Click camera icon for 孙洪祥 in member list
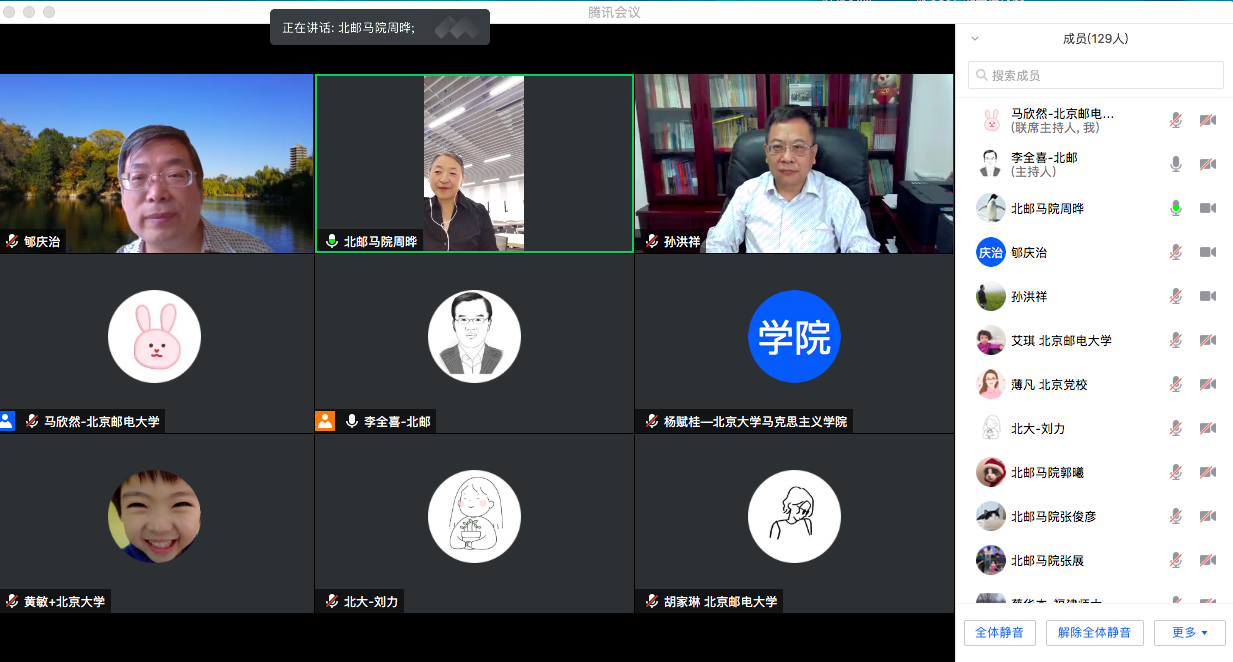This screenshot has width=1233, height=662. click(1208, 296)
